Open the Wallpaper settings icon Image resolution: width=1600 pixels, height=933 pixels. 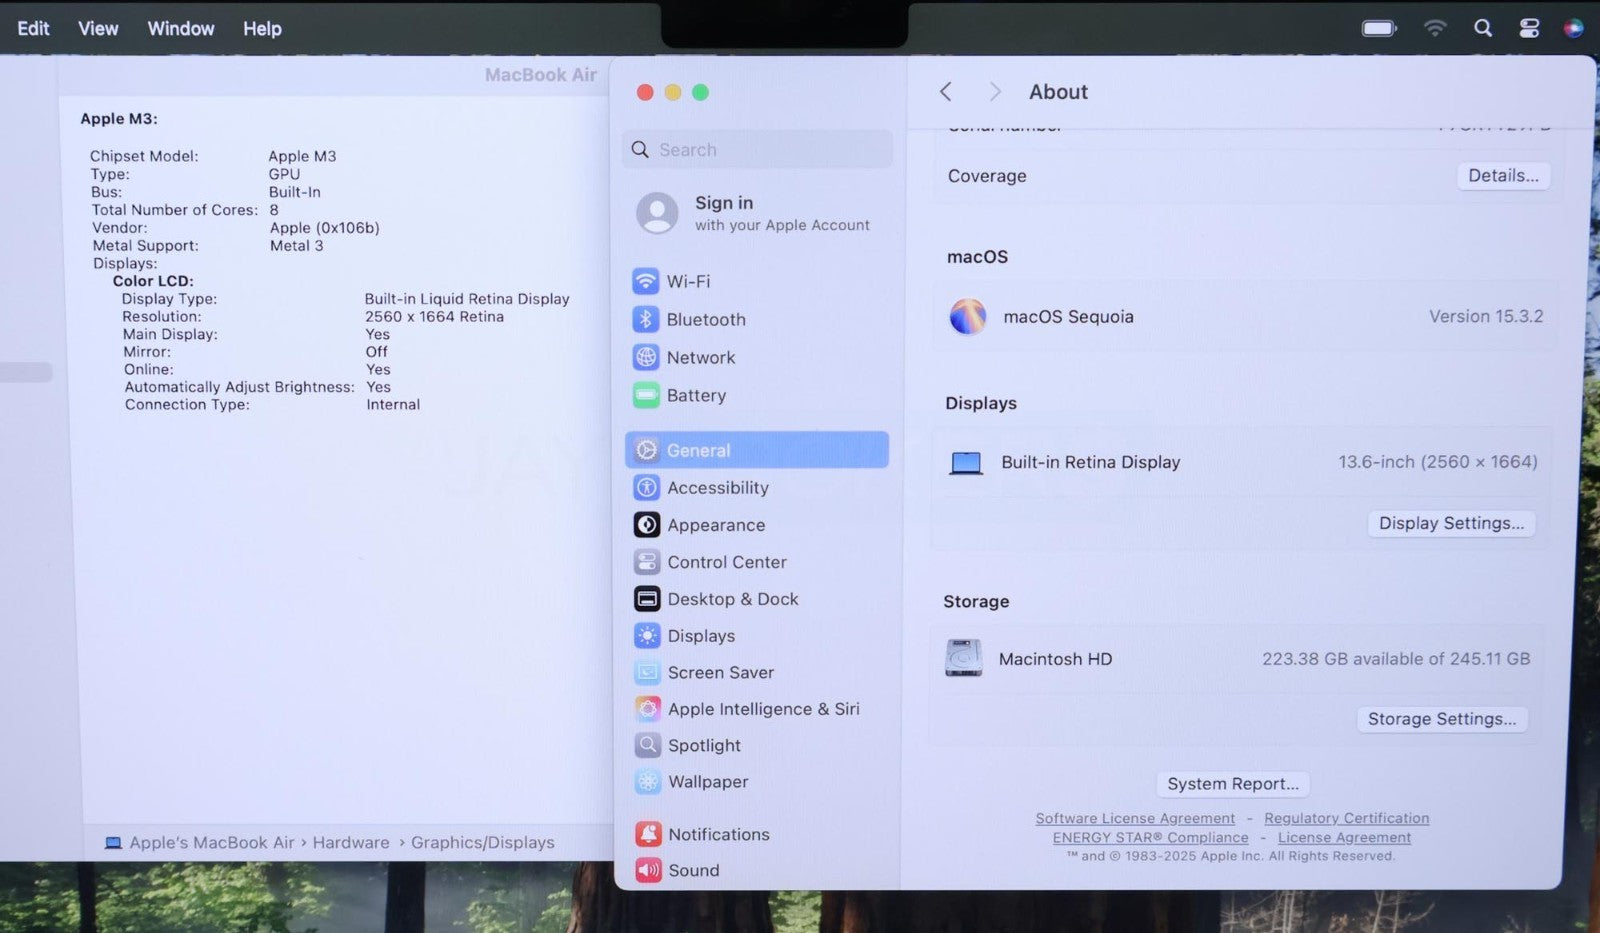648,782
